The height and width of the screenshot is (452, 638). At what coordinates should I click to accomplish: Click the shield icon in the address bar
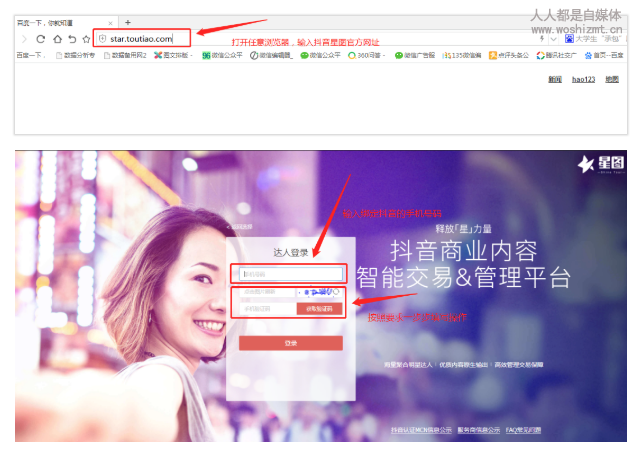pyautogui.click(x=103, y=39)
